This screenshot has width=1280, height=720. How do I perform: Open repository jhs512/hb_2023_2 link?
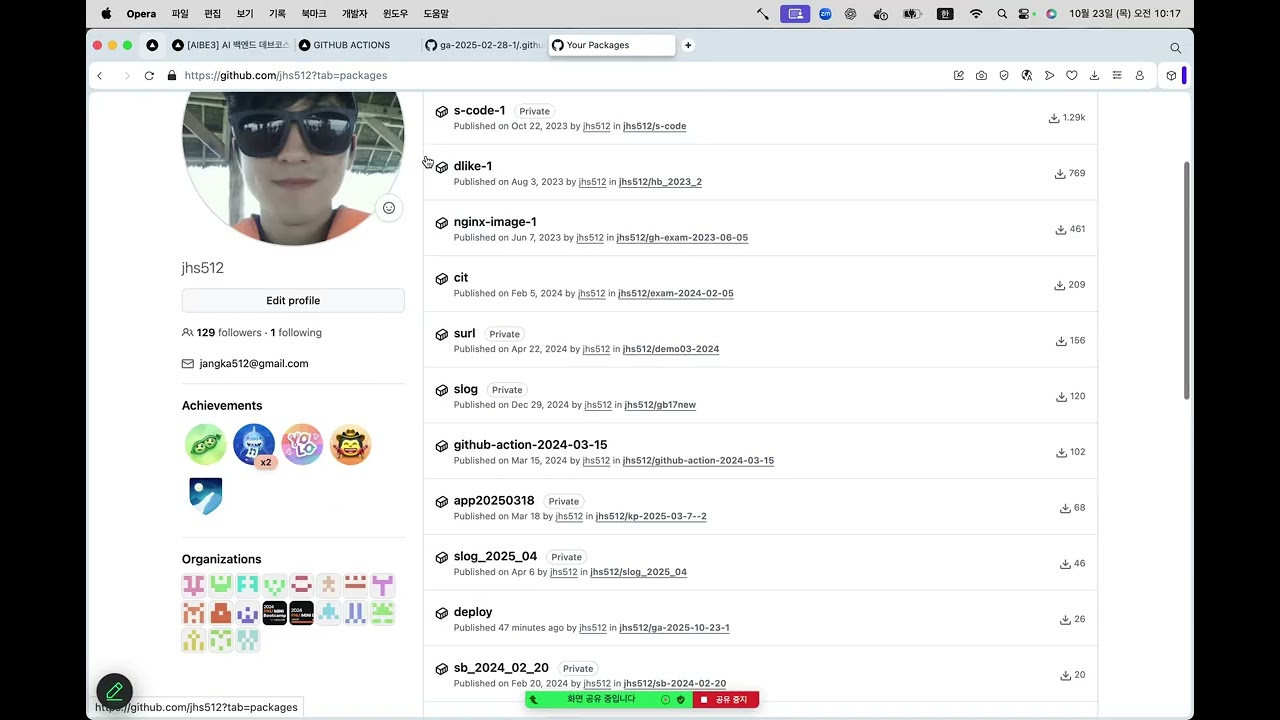[x=660, y=182]
